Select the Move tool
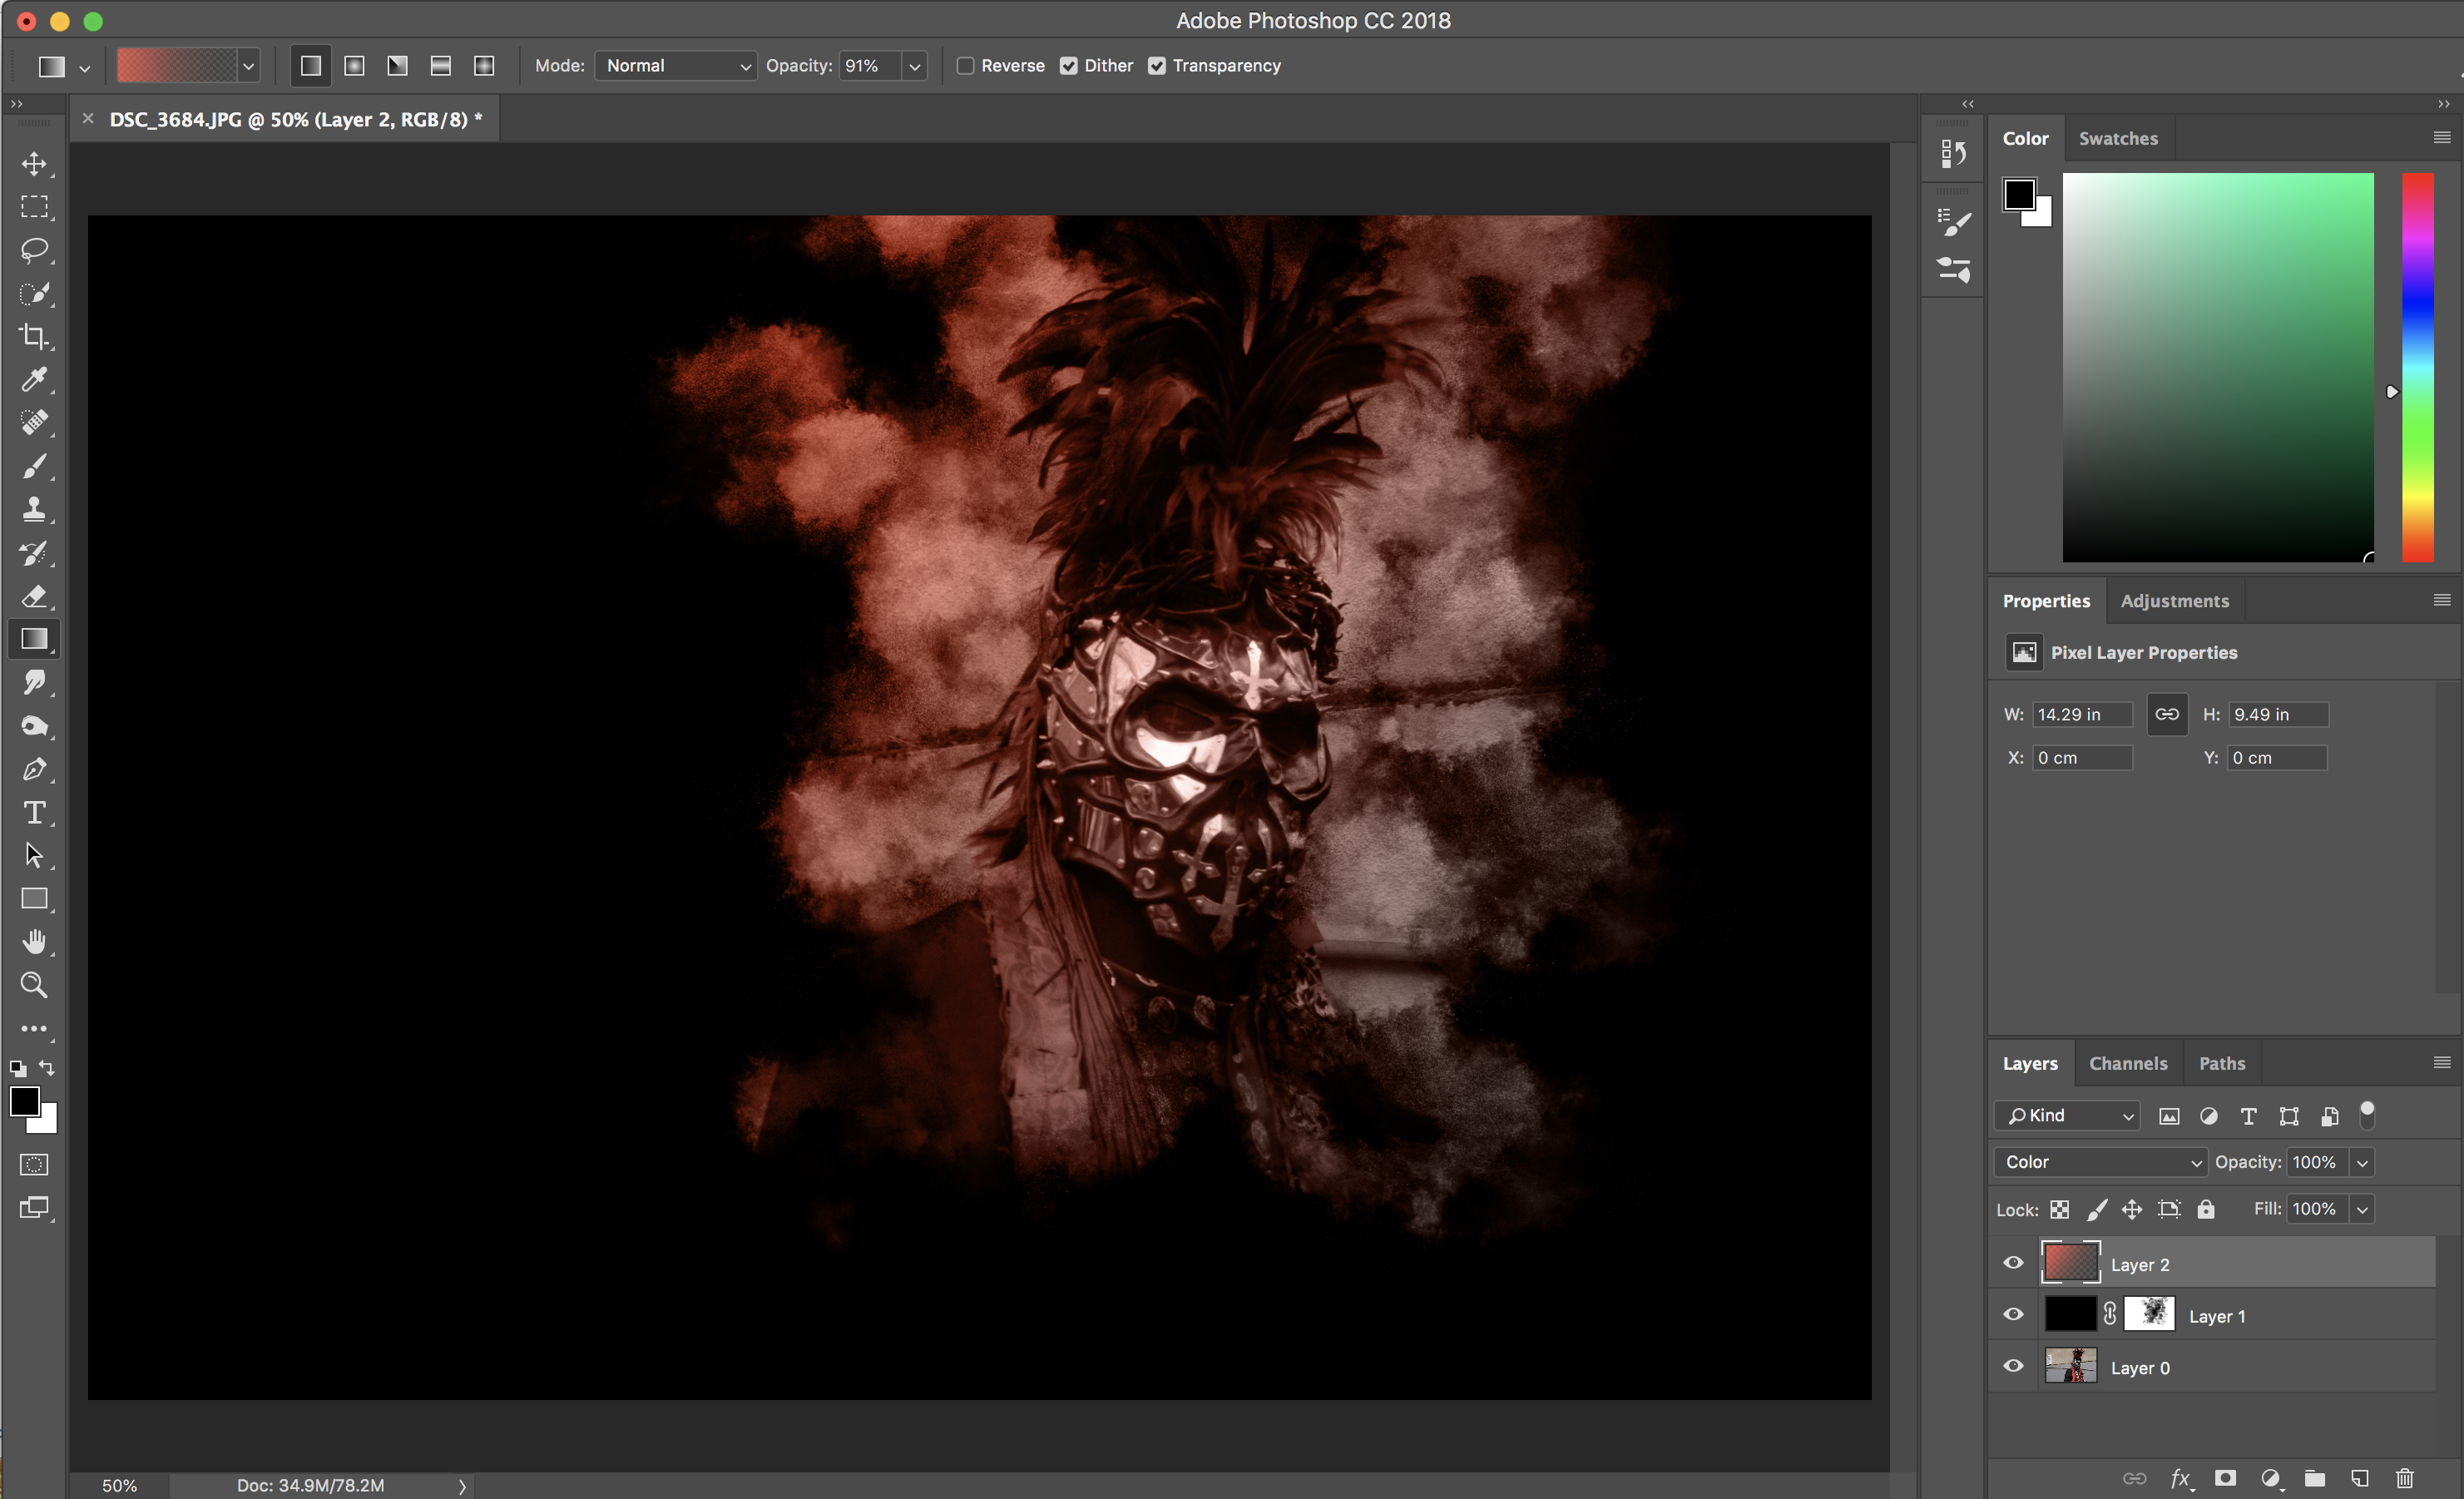The height and width of the screenshot is (1499, 2464). coord(34,163)
